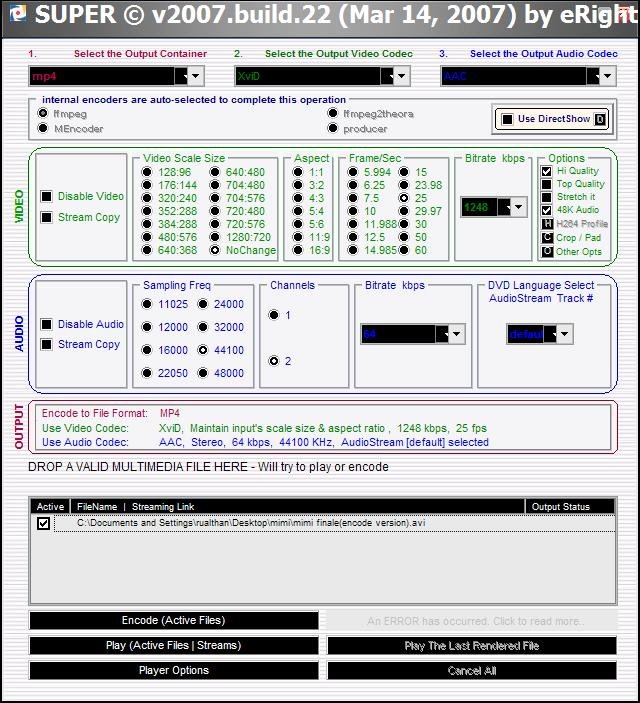The height and width of the screenshot is (703, 640).
Task: Tick the Disable Audio checkbox
Action: point(46,324)
